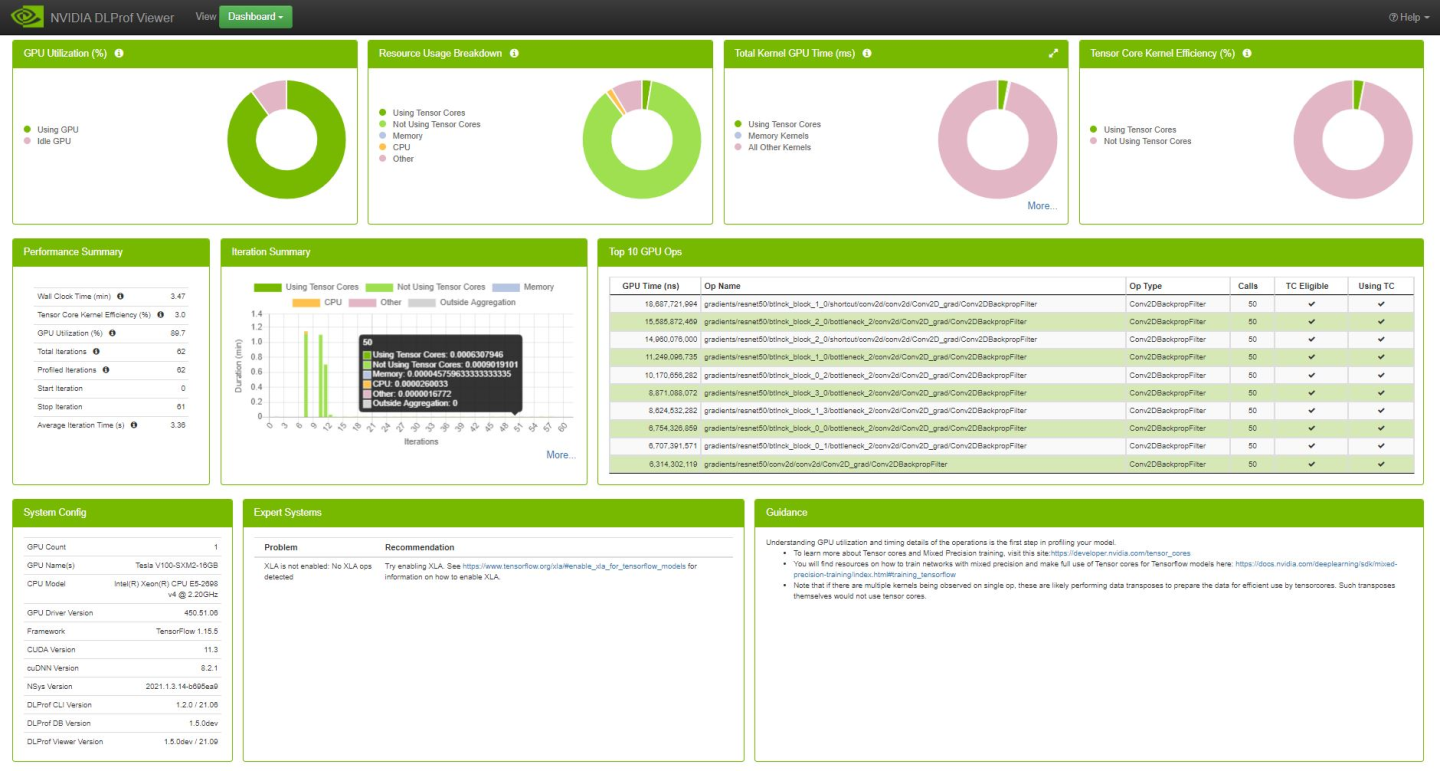Click info icon beside Average Iteration Time
1440x771 pixels.
point(134,425)
